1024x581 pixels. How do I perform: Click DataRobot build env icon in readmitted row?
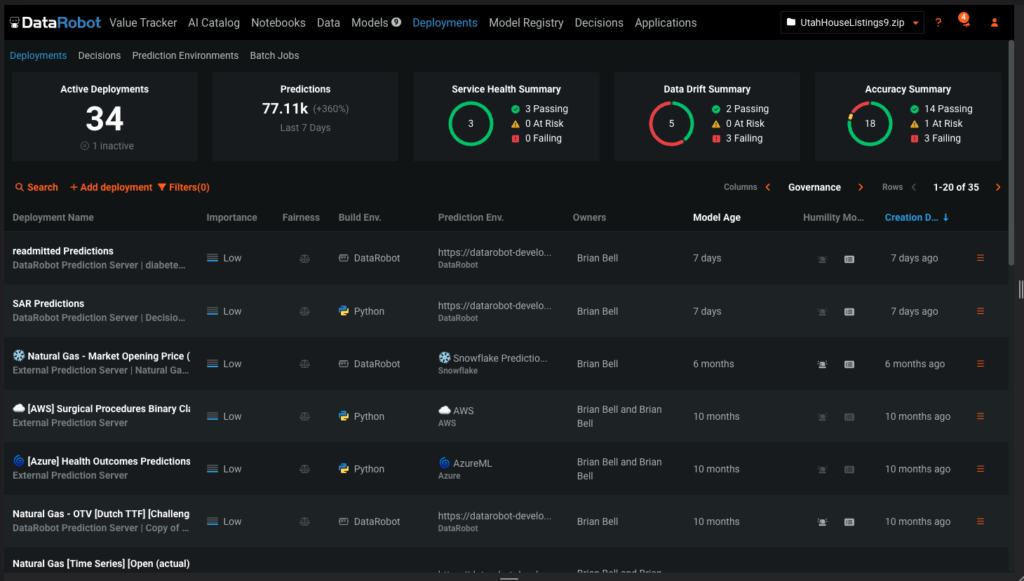click(344, 258)
